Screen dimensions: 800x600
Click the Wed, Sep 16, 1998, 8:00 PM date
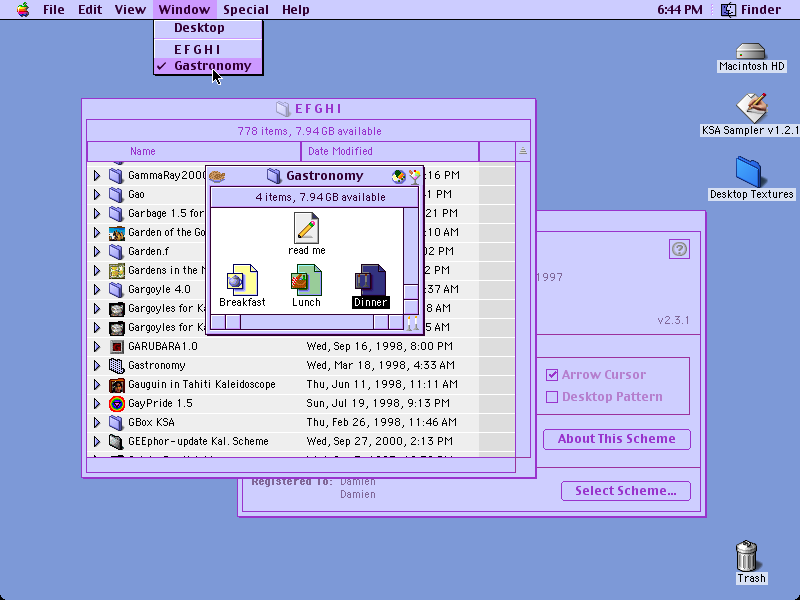[380, 346]
